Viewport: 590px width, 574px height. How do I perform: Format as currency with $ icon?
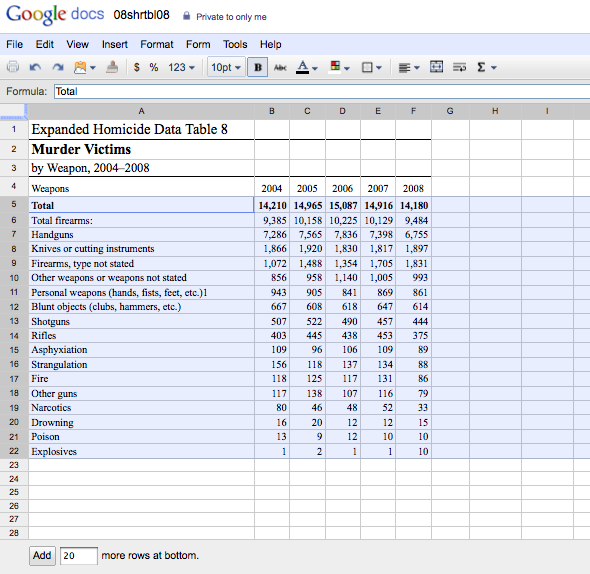(137, 67)
